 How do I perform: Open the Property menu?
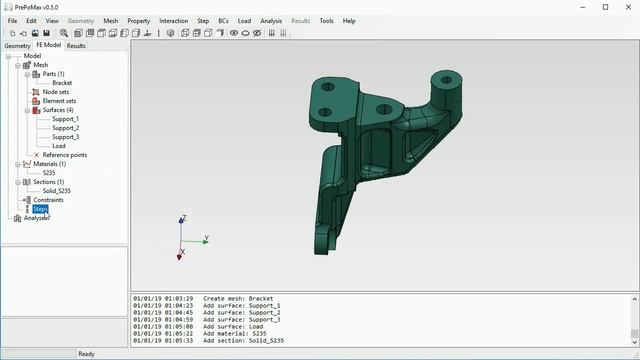(138, 21)
